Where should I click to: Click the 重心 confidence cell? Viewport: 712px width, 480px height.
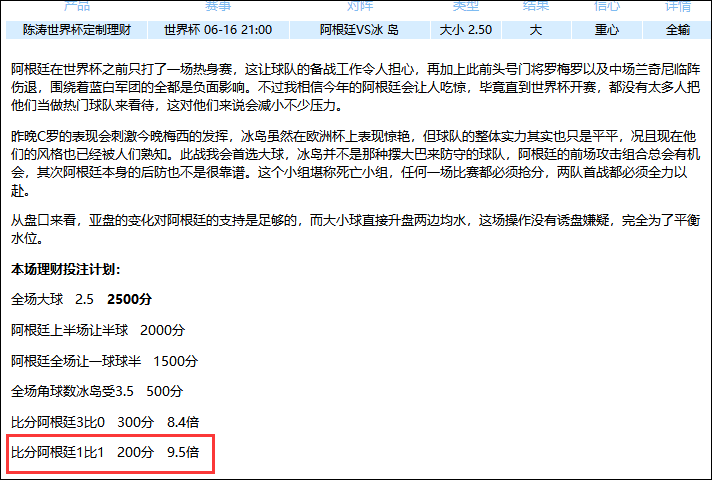[x=607, y=30]
